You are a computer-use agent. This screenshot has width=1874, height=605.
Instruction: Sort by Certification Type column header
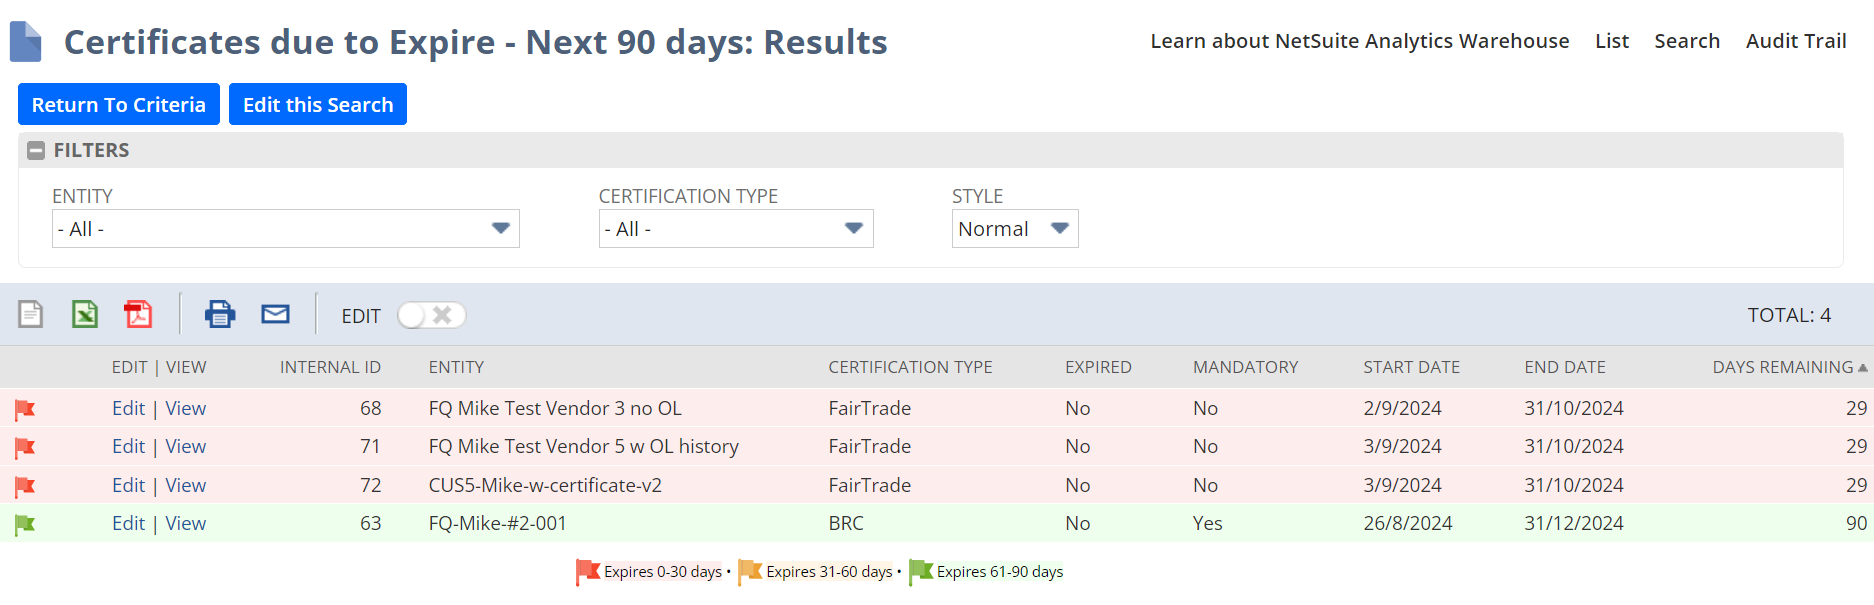click(910, 367)
